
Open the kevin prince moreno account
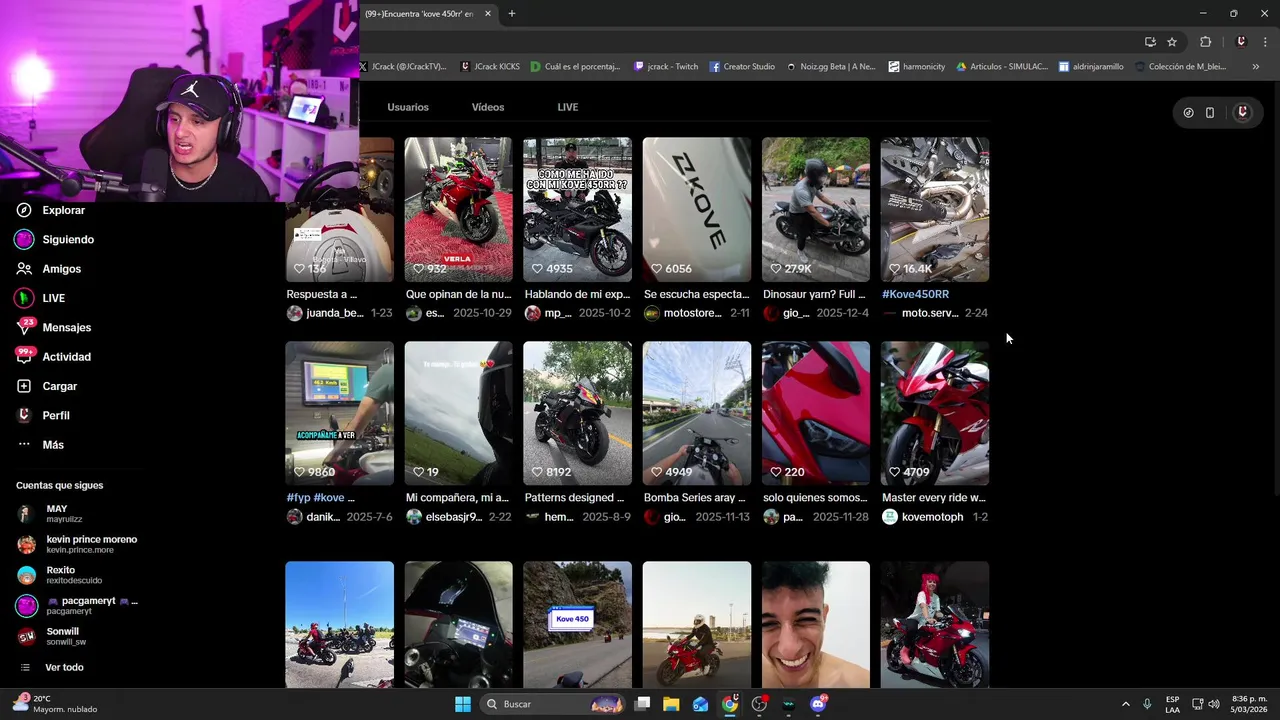[77, 544]
